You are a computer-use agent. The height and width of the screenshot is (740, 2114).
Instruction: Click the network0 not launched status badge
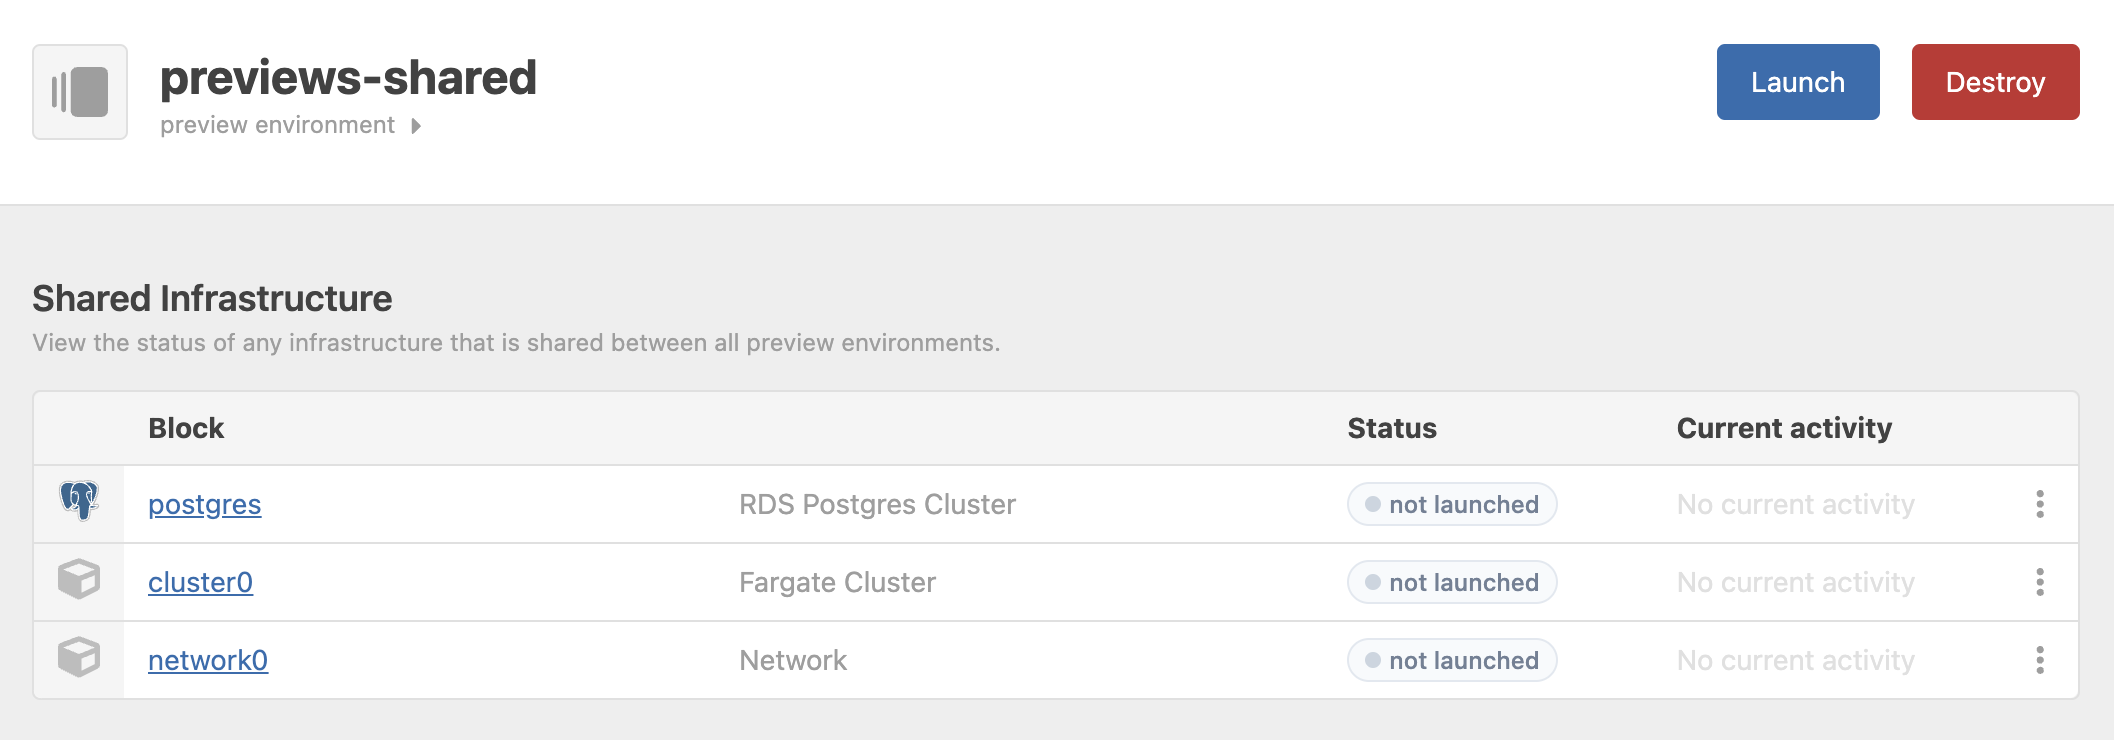[x=1452, y=660]
